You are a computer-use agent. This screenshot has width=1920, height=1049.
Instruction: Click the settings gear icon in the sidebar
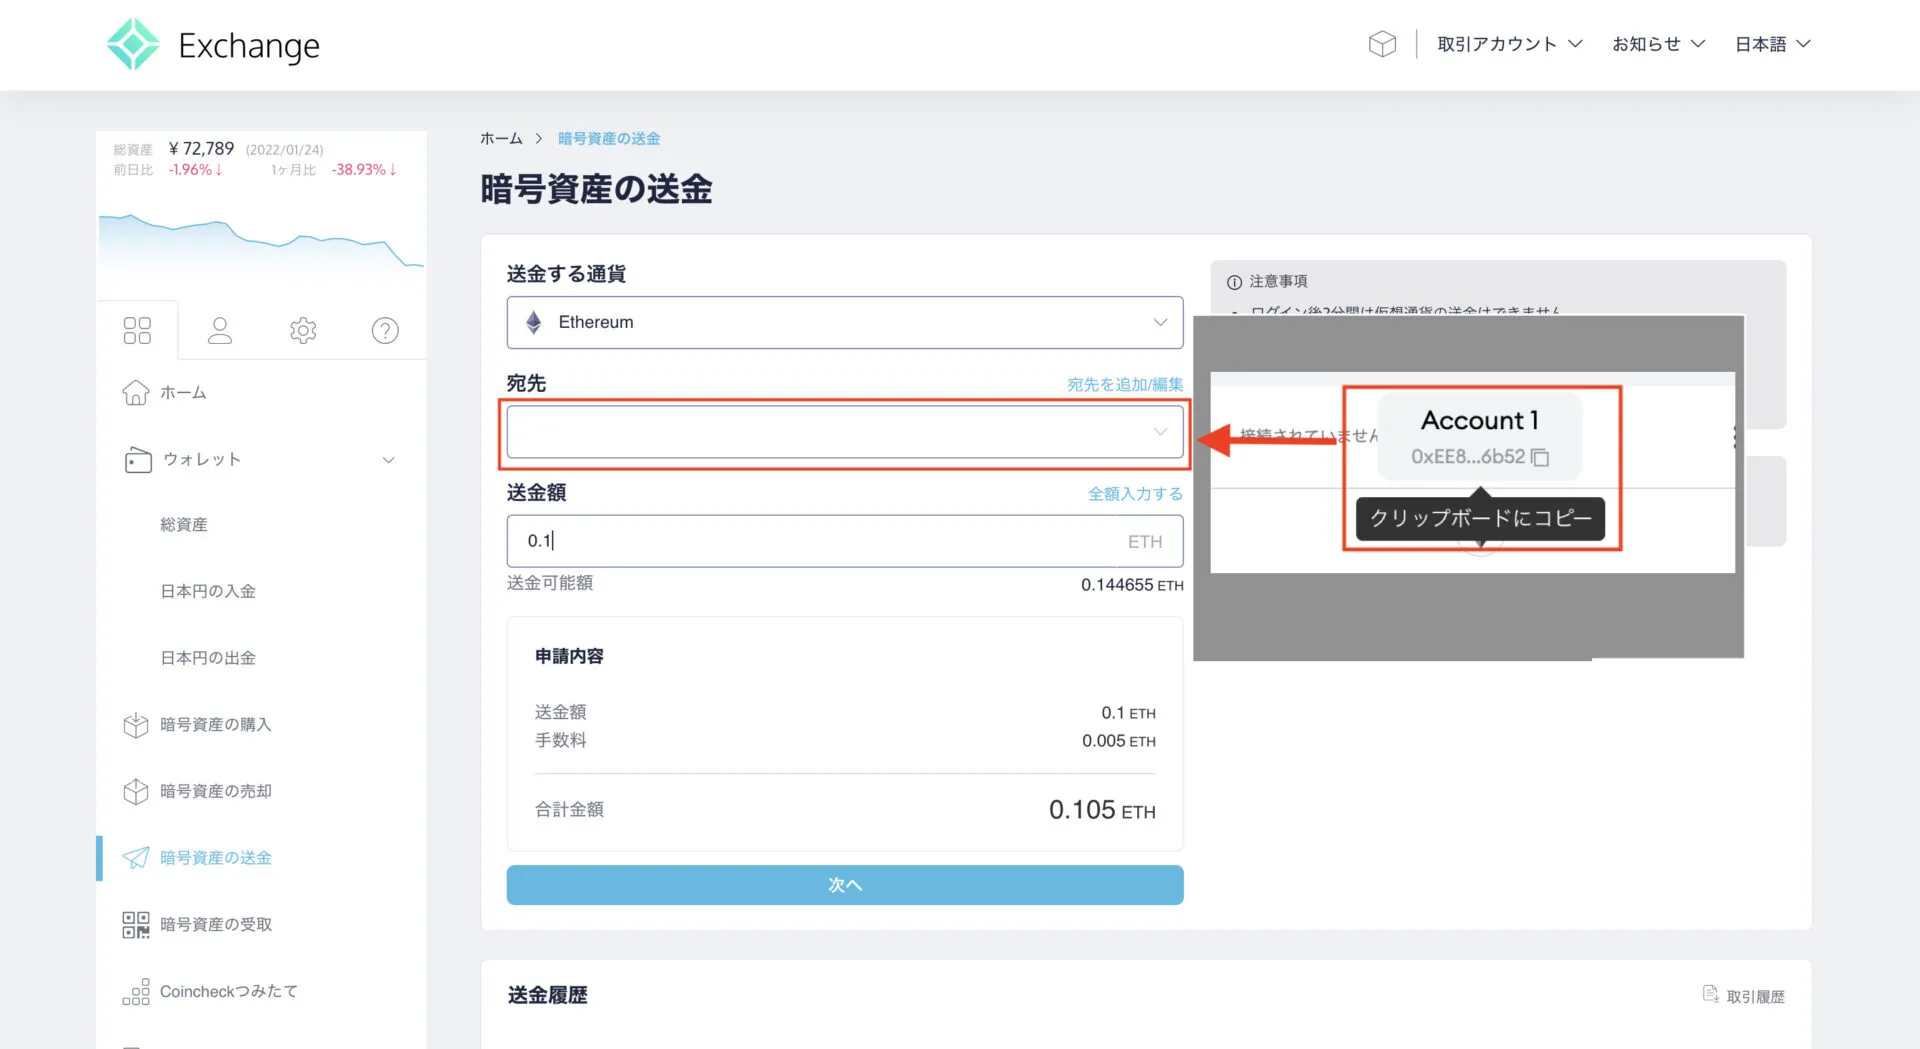[x=303, y=329]
